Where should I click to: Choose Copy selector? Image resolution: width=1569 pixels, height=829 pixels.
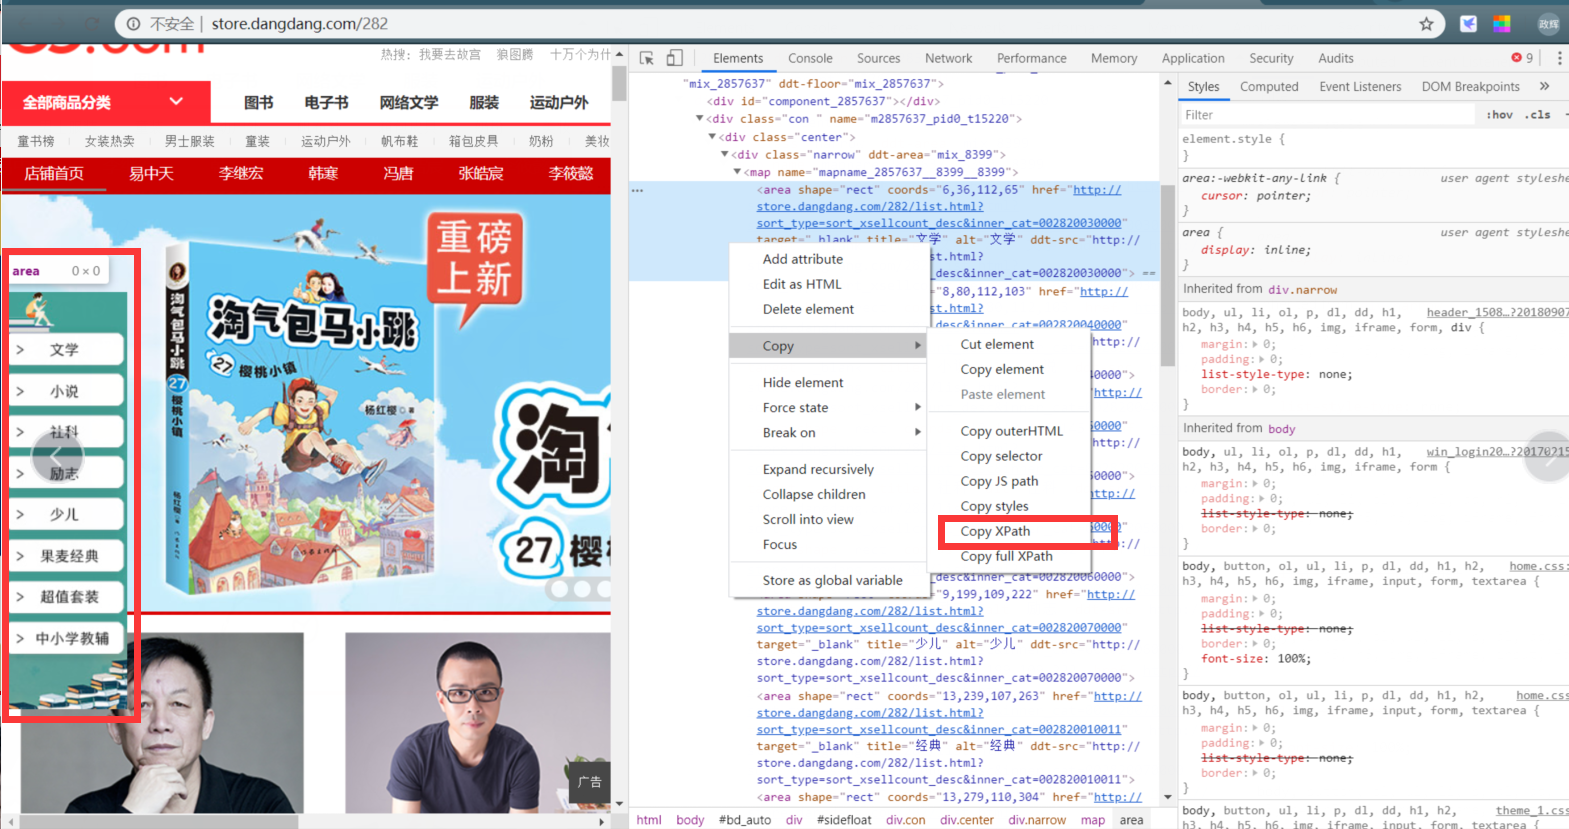coord(1002,456)
